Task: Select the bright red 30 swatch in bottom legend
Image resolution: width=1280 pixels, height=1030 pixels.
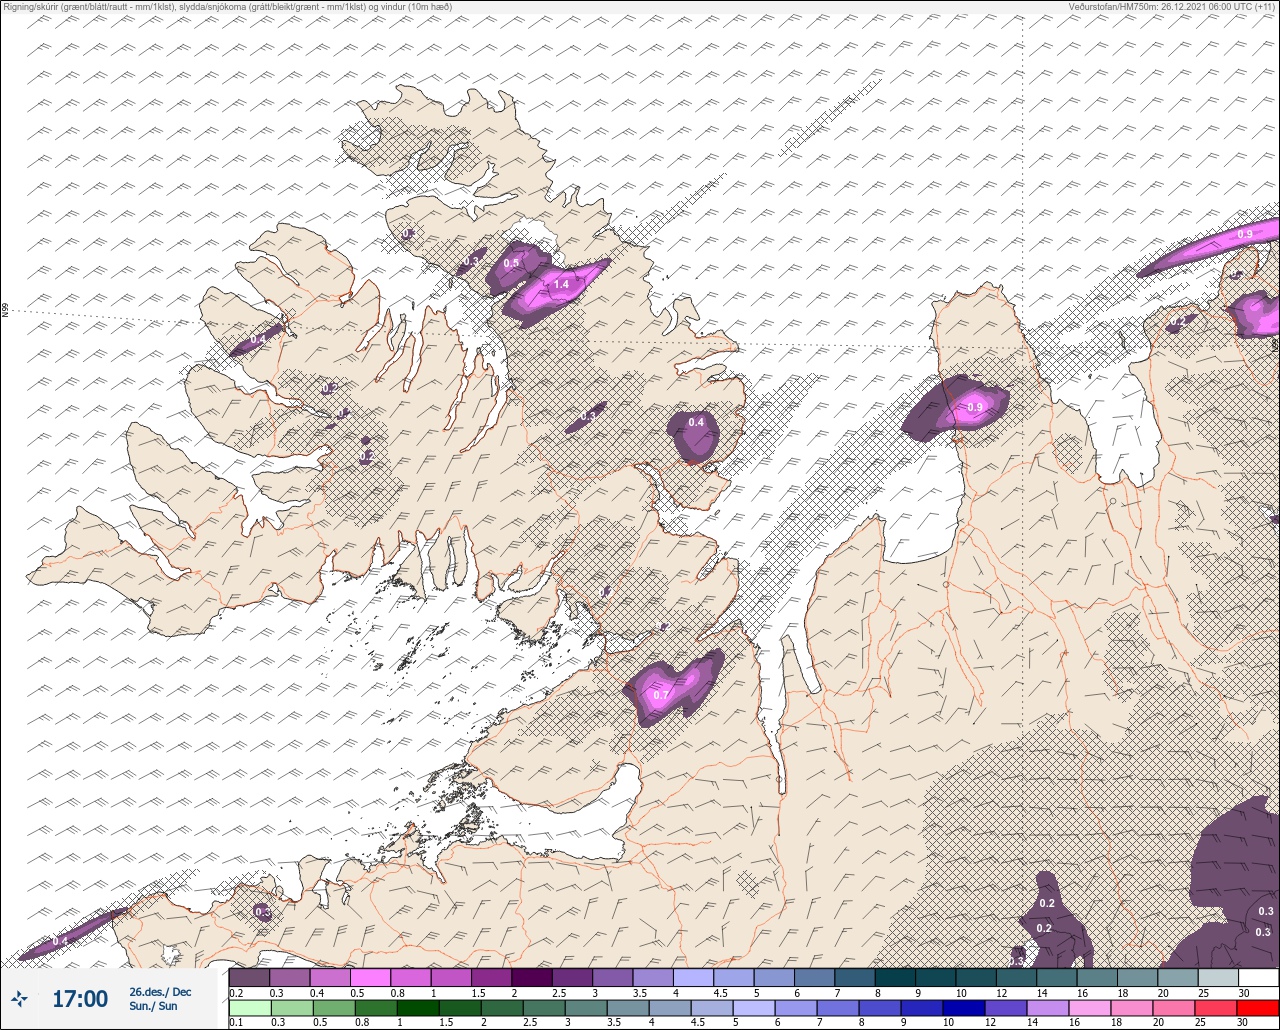Action: [1258, 1007]
